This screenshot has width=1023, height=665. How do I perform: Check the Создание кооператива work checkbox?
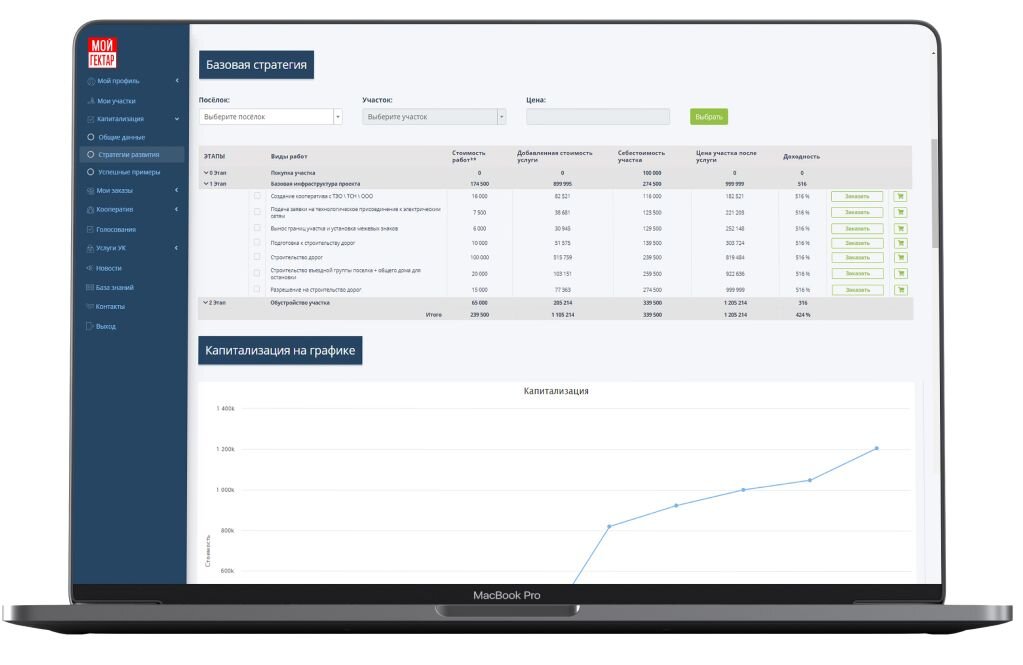tap(257, 196)
